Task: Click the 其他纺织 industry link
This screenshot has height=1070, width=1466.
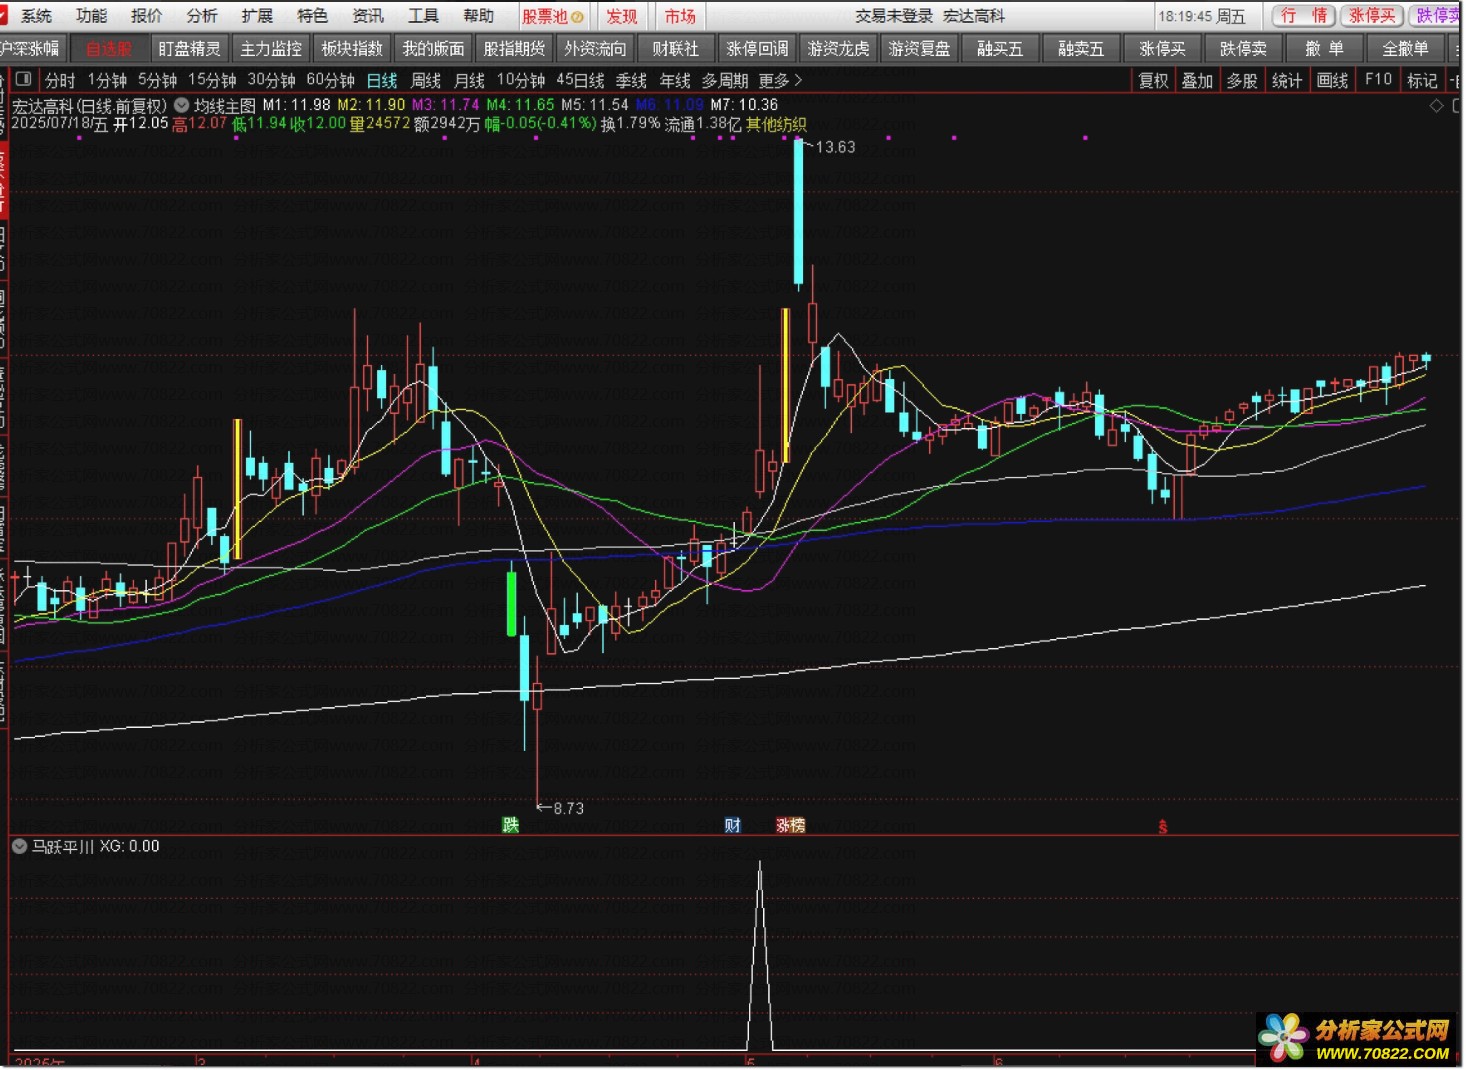Action: coord(776,124)
